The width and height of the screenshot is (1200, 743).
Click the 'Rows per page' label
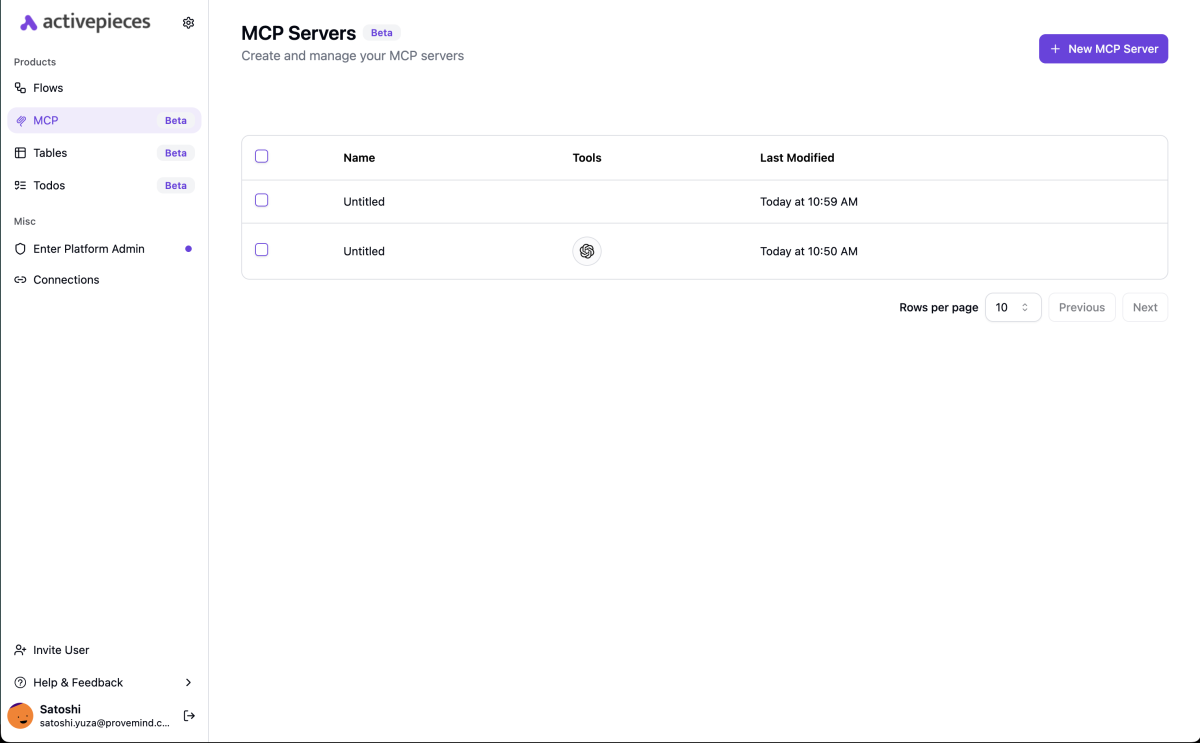pyautogui.click(x=939, y=308)
